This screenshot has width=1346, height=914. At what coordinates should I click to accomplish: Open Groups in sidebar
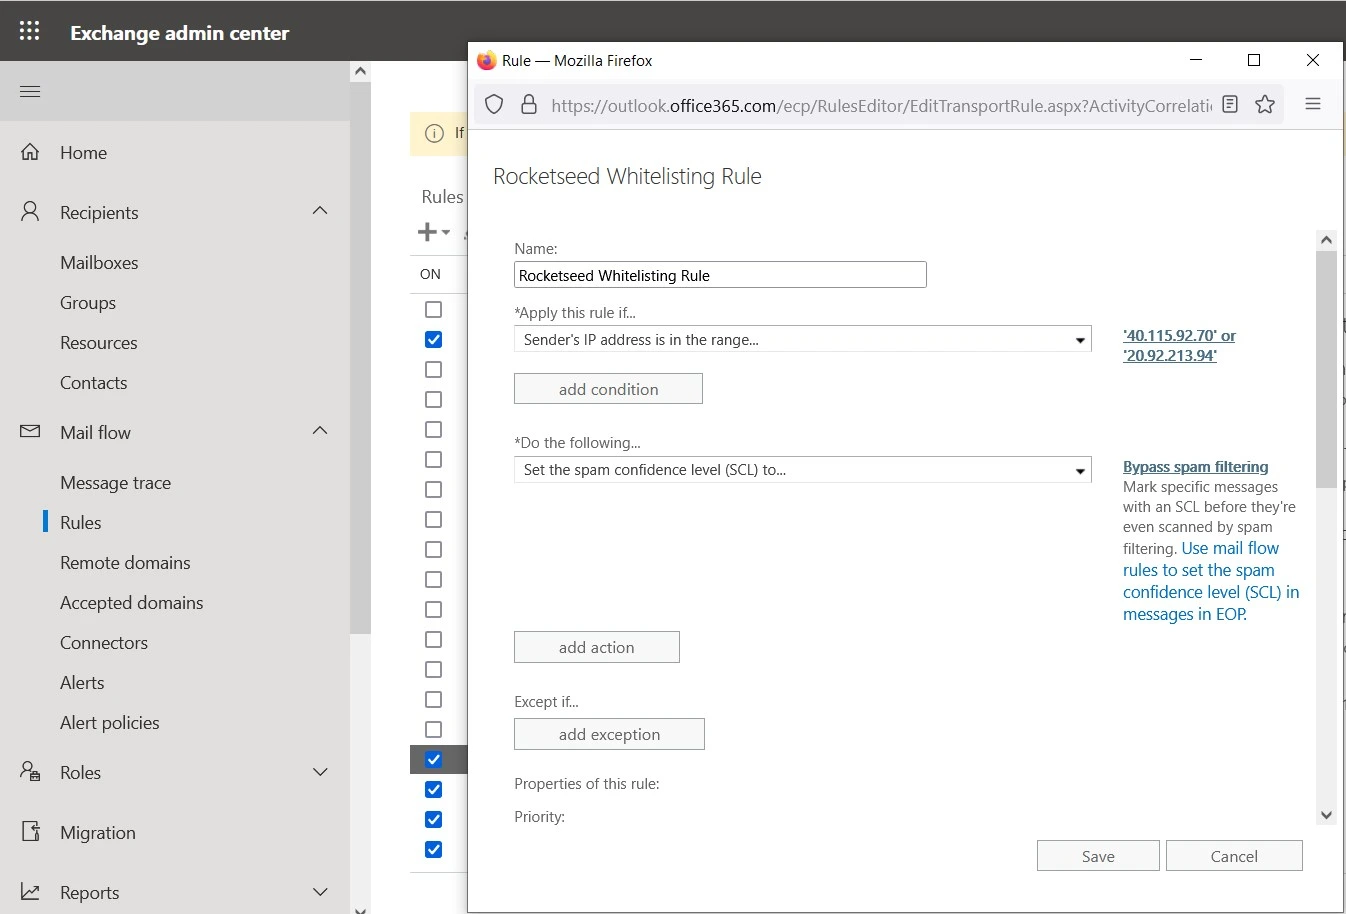(x=88, y=303)
